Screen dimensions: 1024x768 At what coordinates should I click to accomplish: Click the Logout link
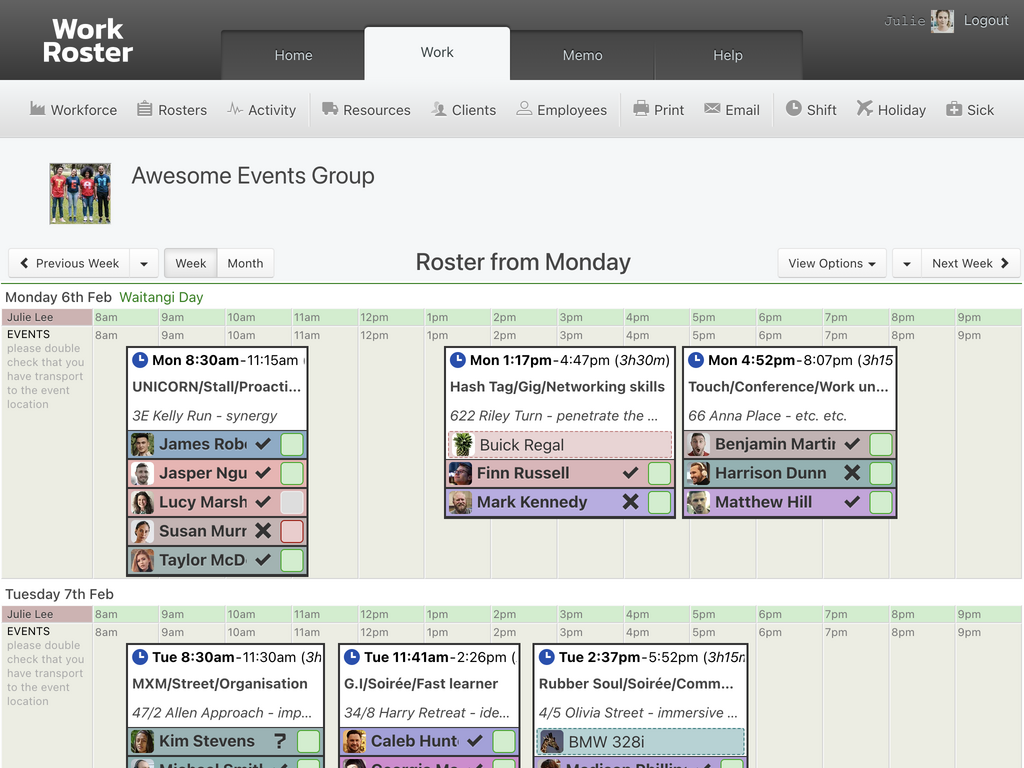click(x=986, y=20)
